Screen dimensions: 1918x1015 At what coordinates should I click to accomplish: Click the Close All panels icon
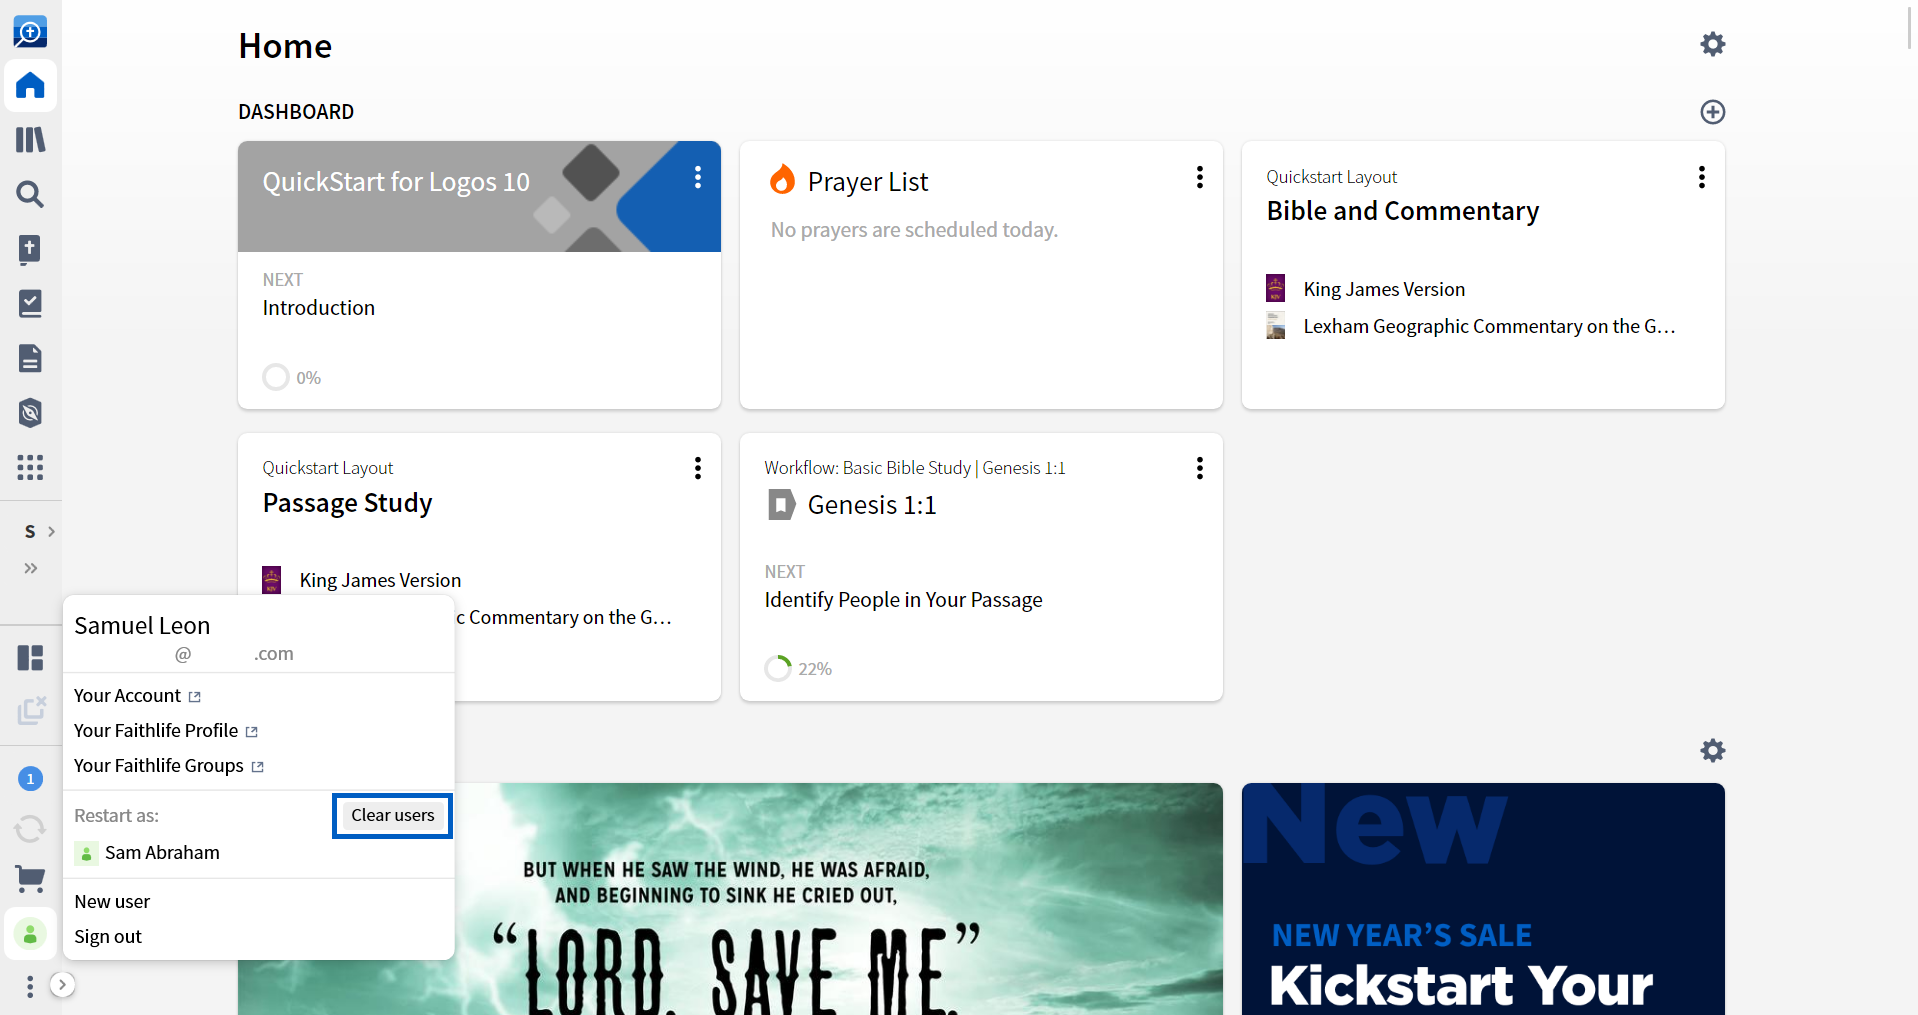pyautogui.click(x=31, y=711)
